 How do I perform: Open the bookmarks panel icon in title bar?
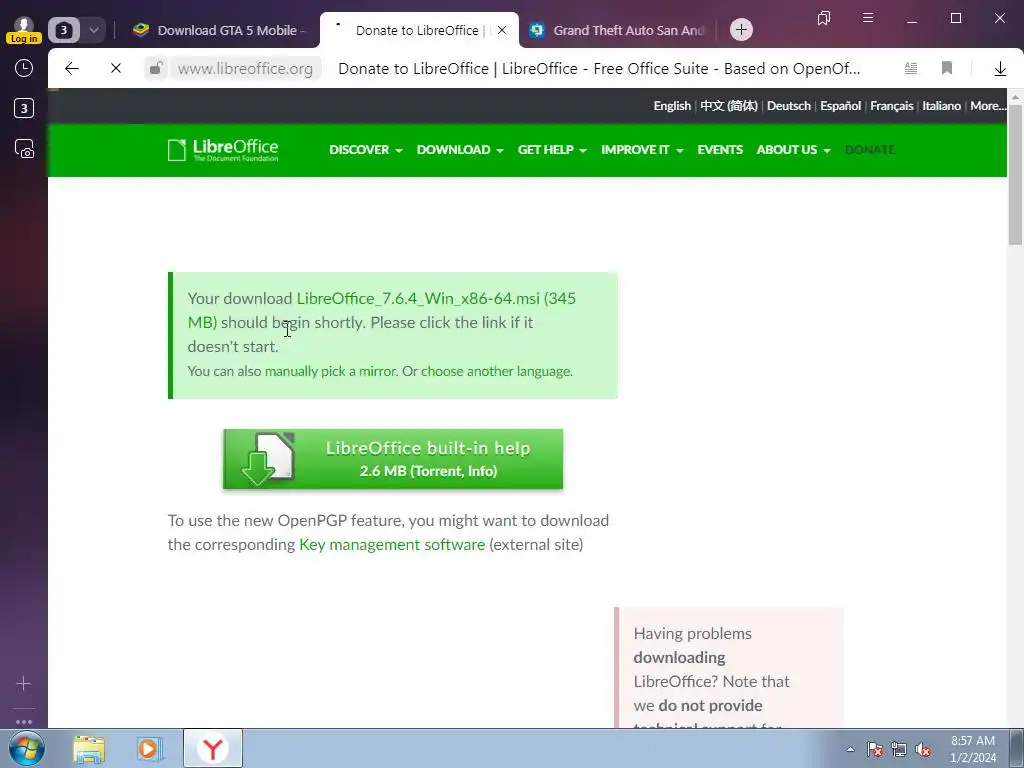[824, 18]
